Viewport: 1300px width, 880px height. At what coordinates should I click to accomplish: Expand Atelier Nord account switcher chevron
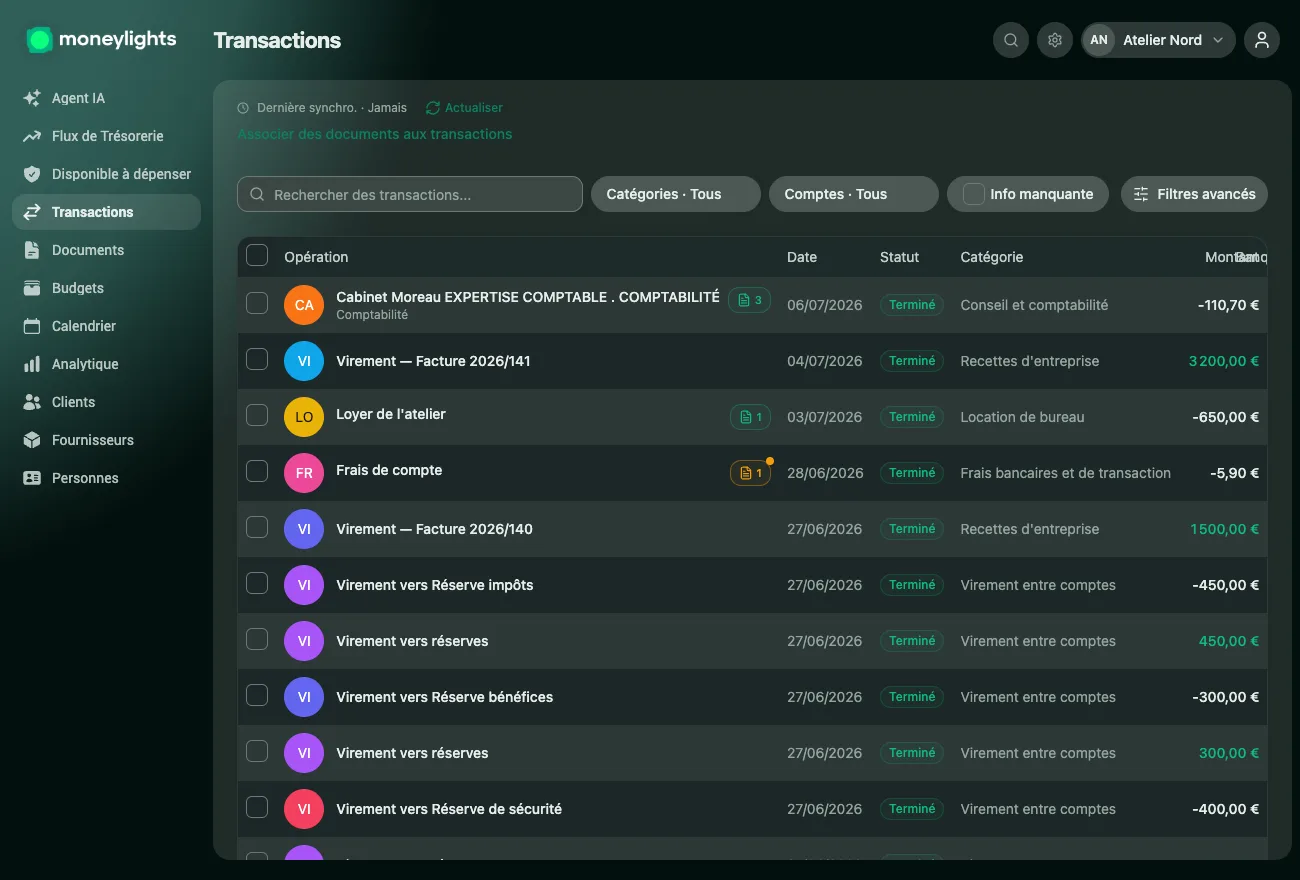coord(1218,40)
